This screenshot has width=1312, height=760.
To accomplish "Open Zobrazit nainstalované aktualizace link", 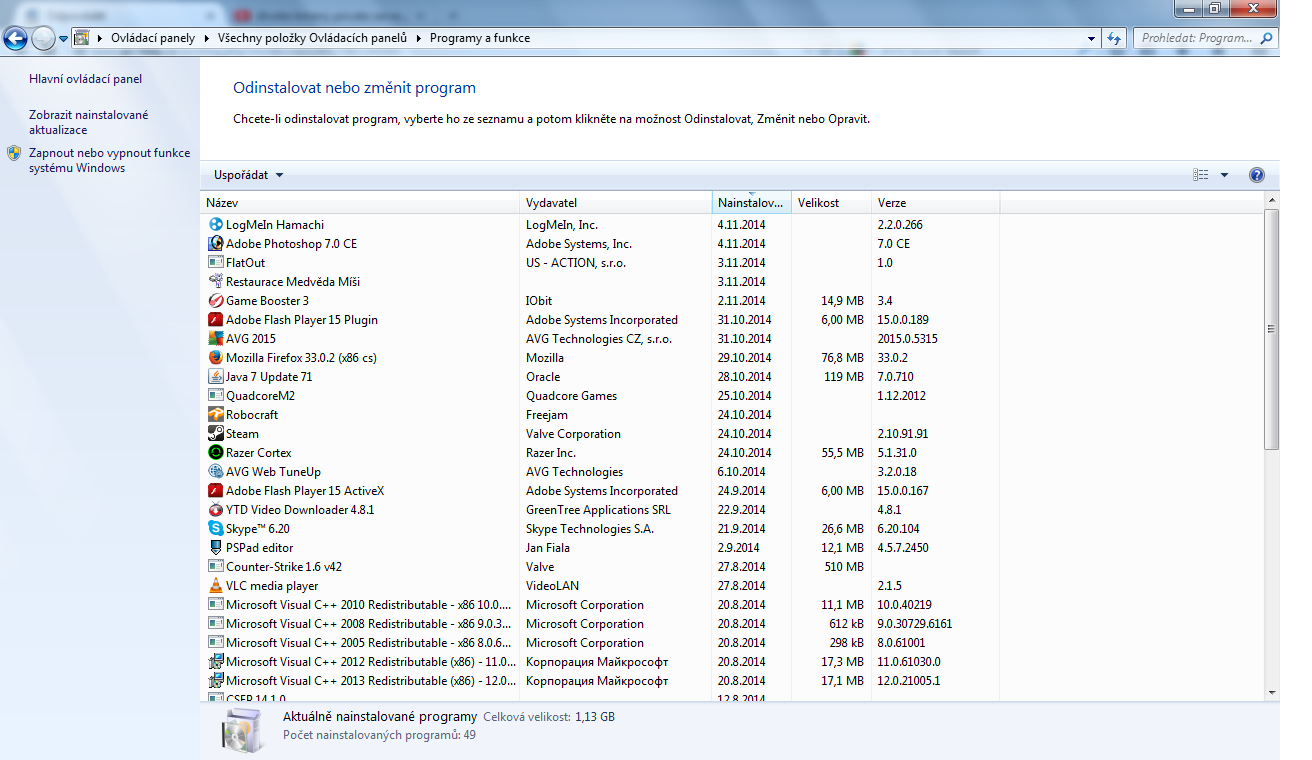I will (89, 122).
